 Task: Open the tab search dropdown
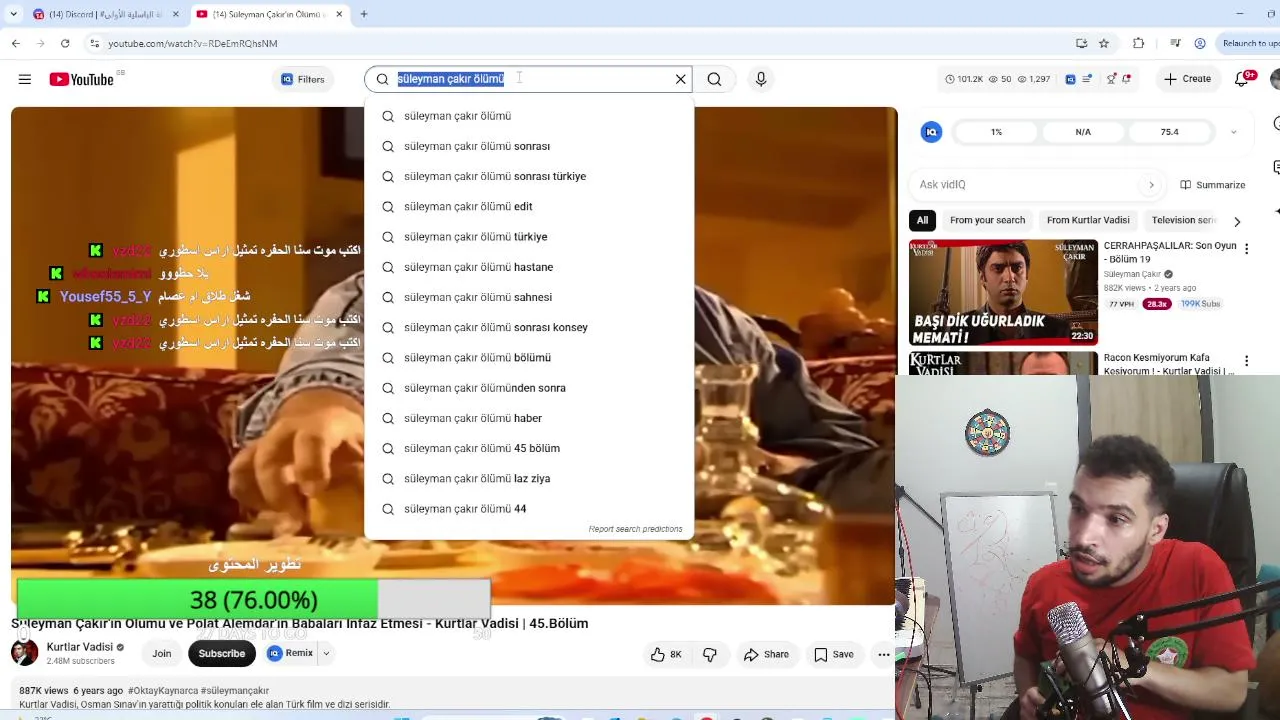pos(13,14)
